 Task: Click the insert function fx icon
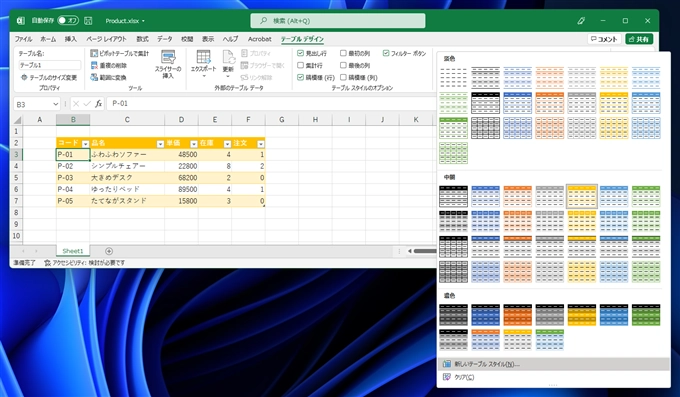tap(98, 104)
